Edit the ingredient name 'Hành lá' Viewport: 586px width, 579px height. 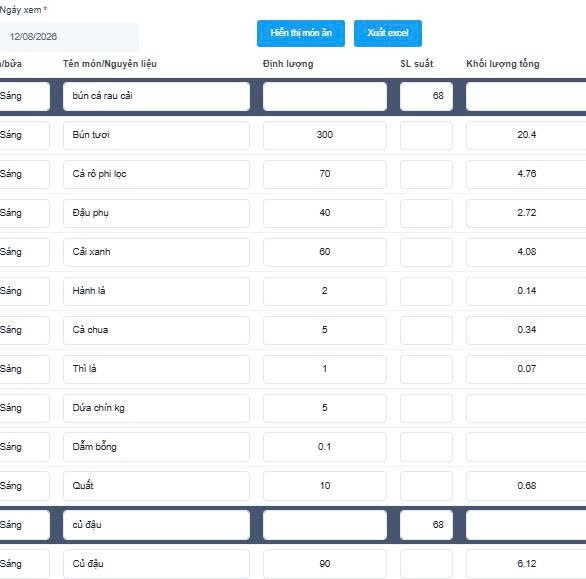[x=156, y=291]
